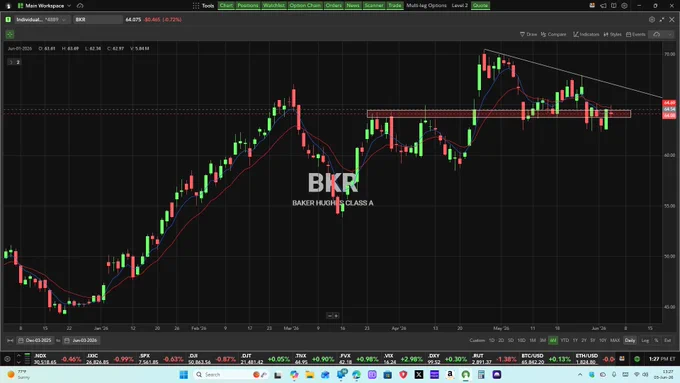
Task: Expand dropdown arrow next to cloud save
Action: [x=670, y=34]
